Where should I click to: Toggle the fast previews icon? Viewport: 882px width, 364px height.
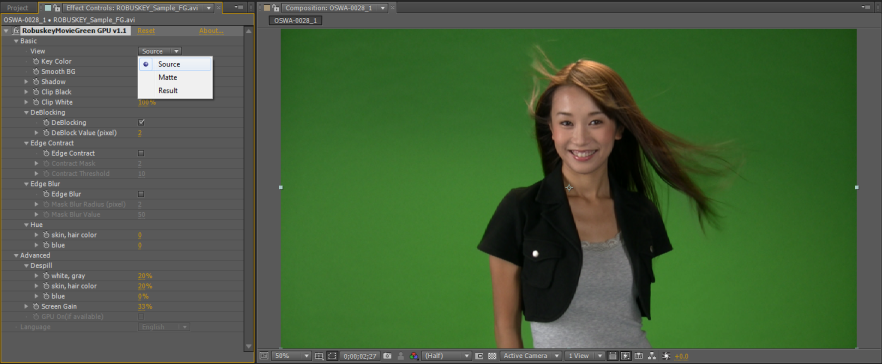click(626, 356)
